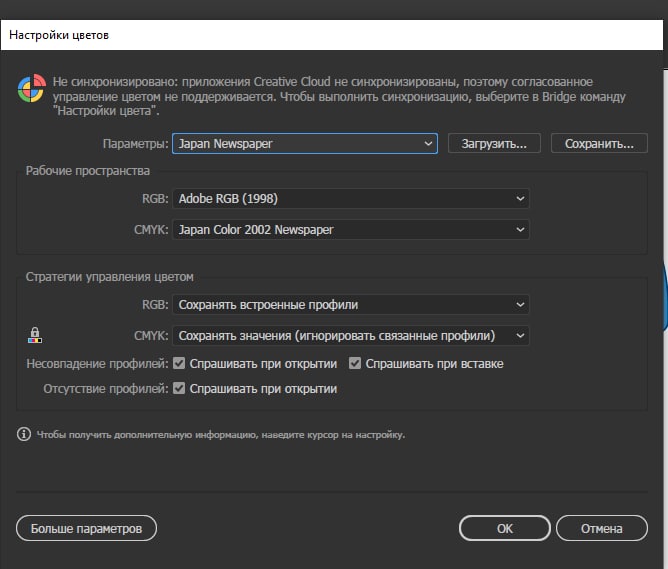
Task: Click the CMYK lock icon near color policies
Action: point(35,335)
